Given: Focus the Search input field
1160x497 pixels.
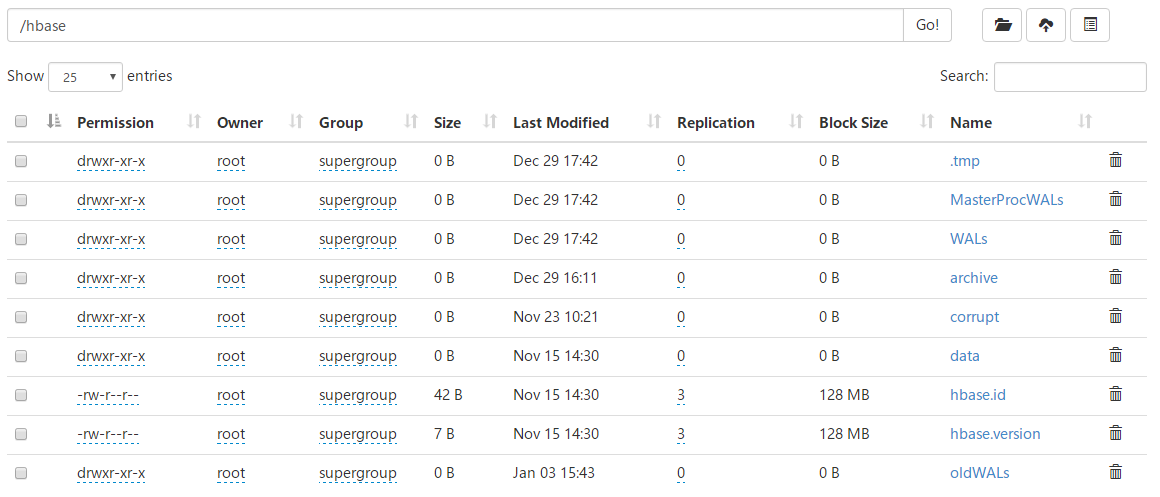Looking at the screenshot, I should pos(1069,77).
